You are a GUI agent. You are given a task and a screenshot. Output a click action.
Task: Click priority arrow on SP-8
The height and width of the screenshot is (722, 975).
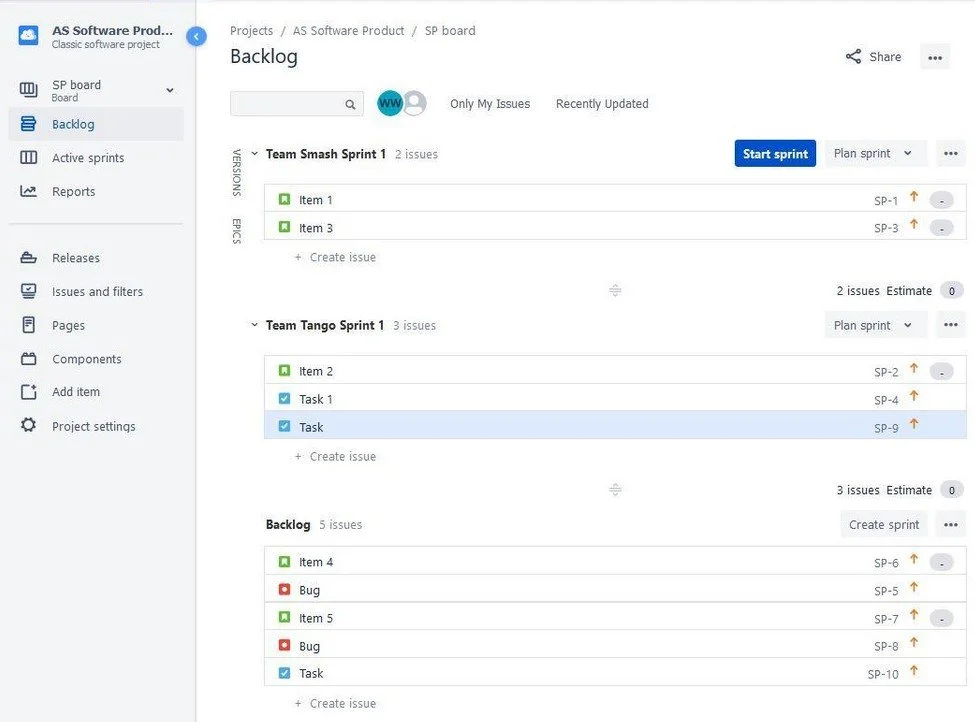pos(913,642)
